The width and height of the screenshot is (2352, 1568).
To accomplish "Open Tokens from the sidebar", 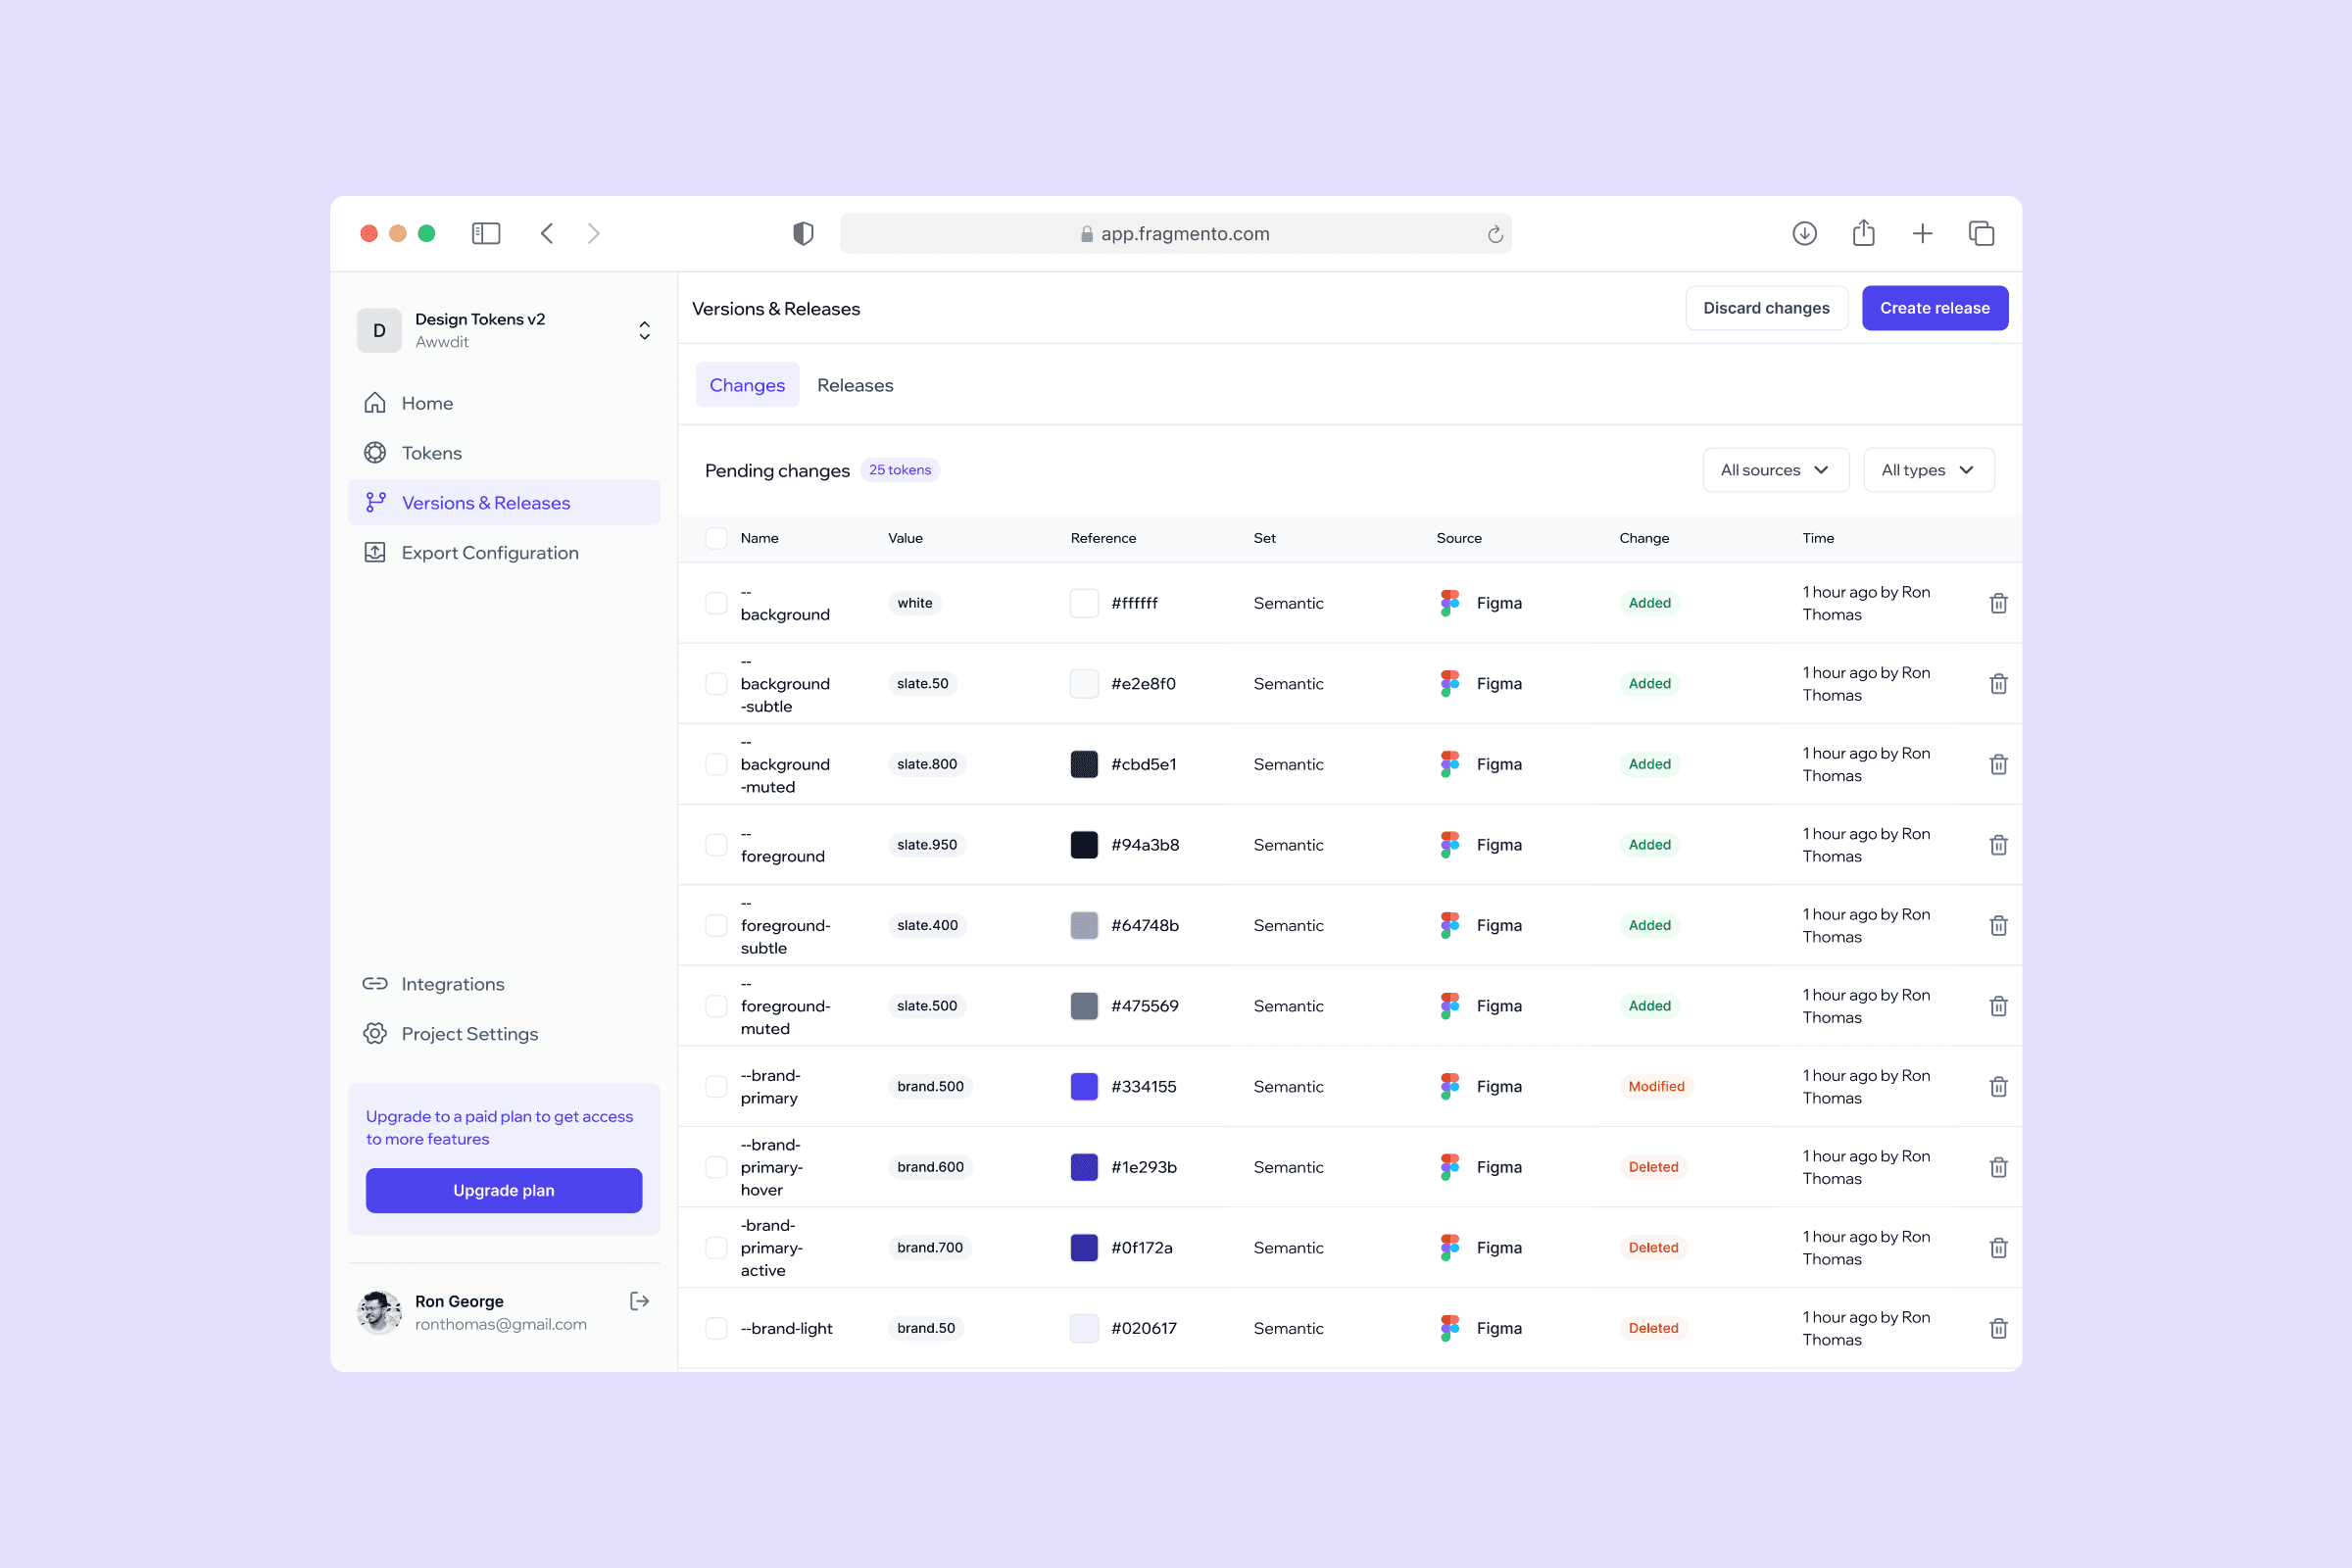I will pos(431,453).
